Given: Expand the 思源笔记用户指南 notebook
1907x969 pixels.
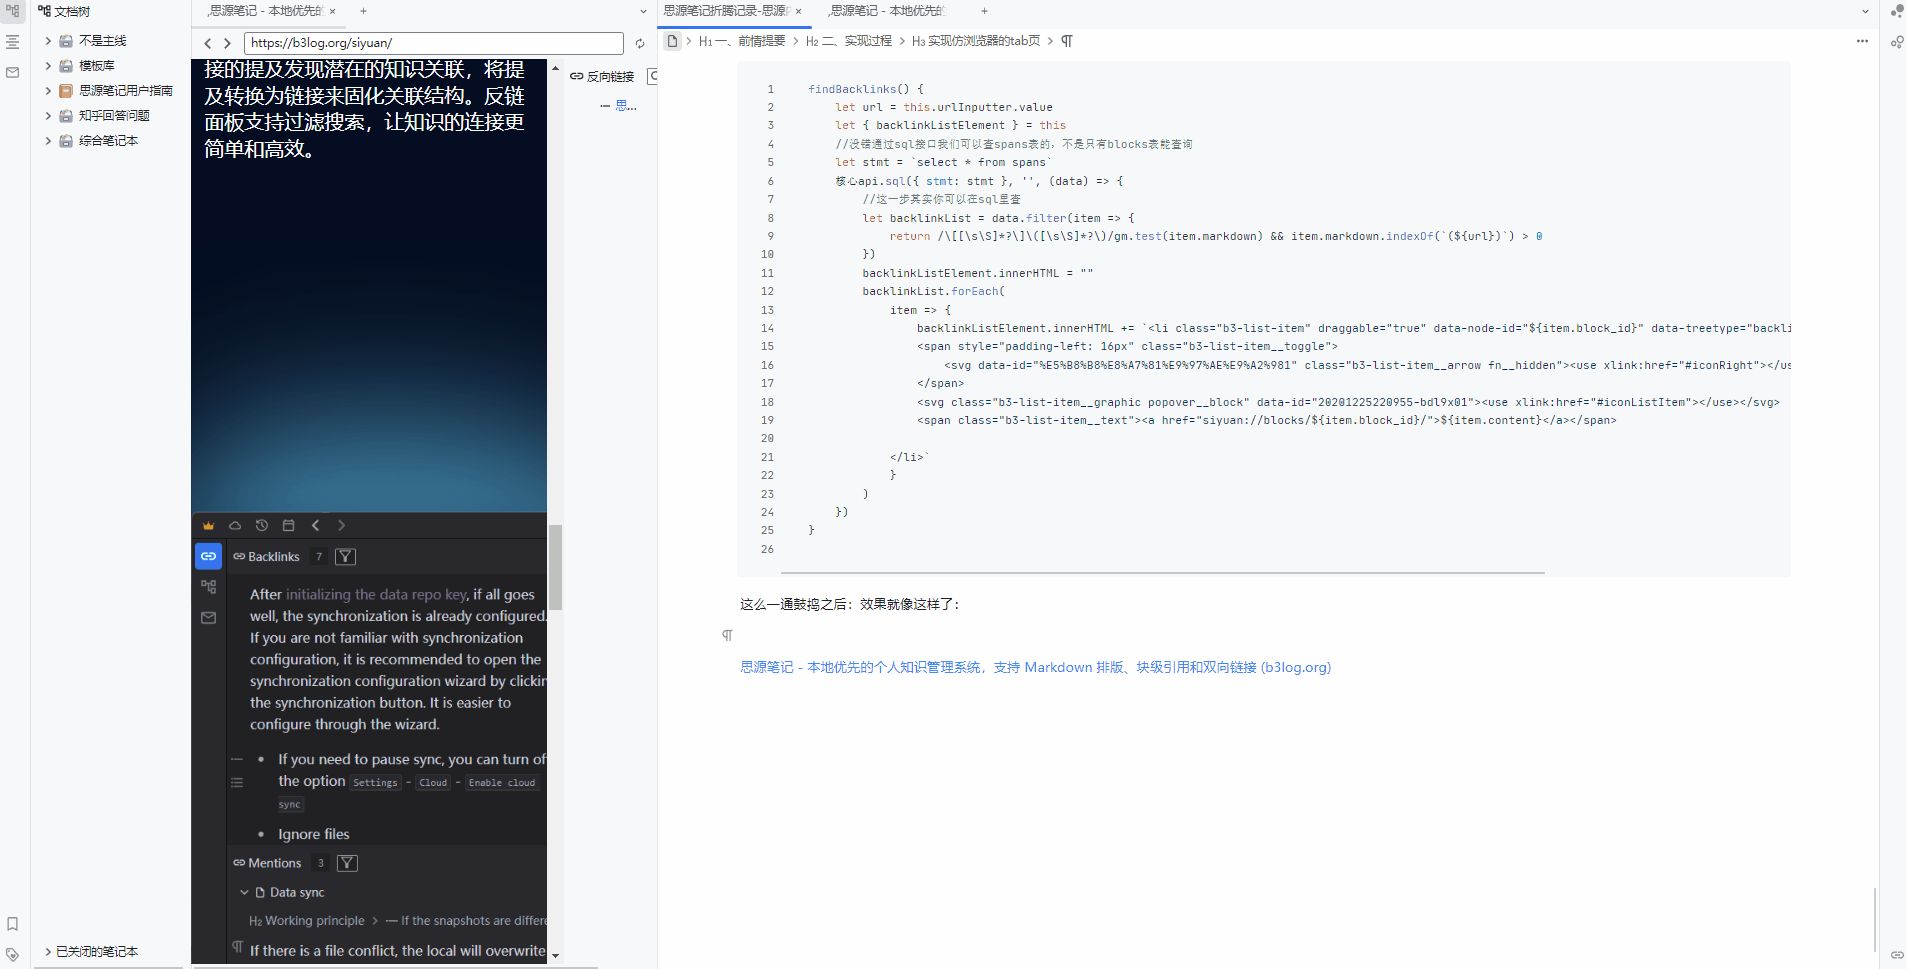Looking at the screenshot, I should pyautogui.click(x=48, y=91).
